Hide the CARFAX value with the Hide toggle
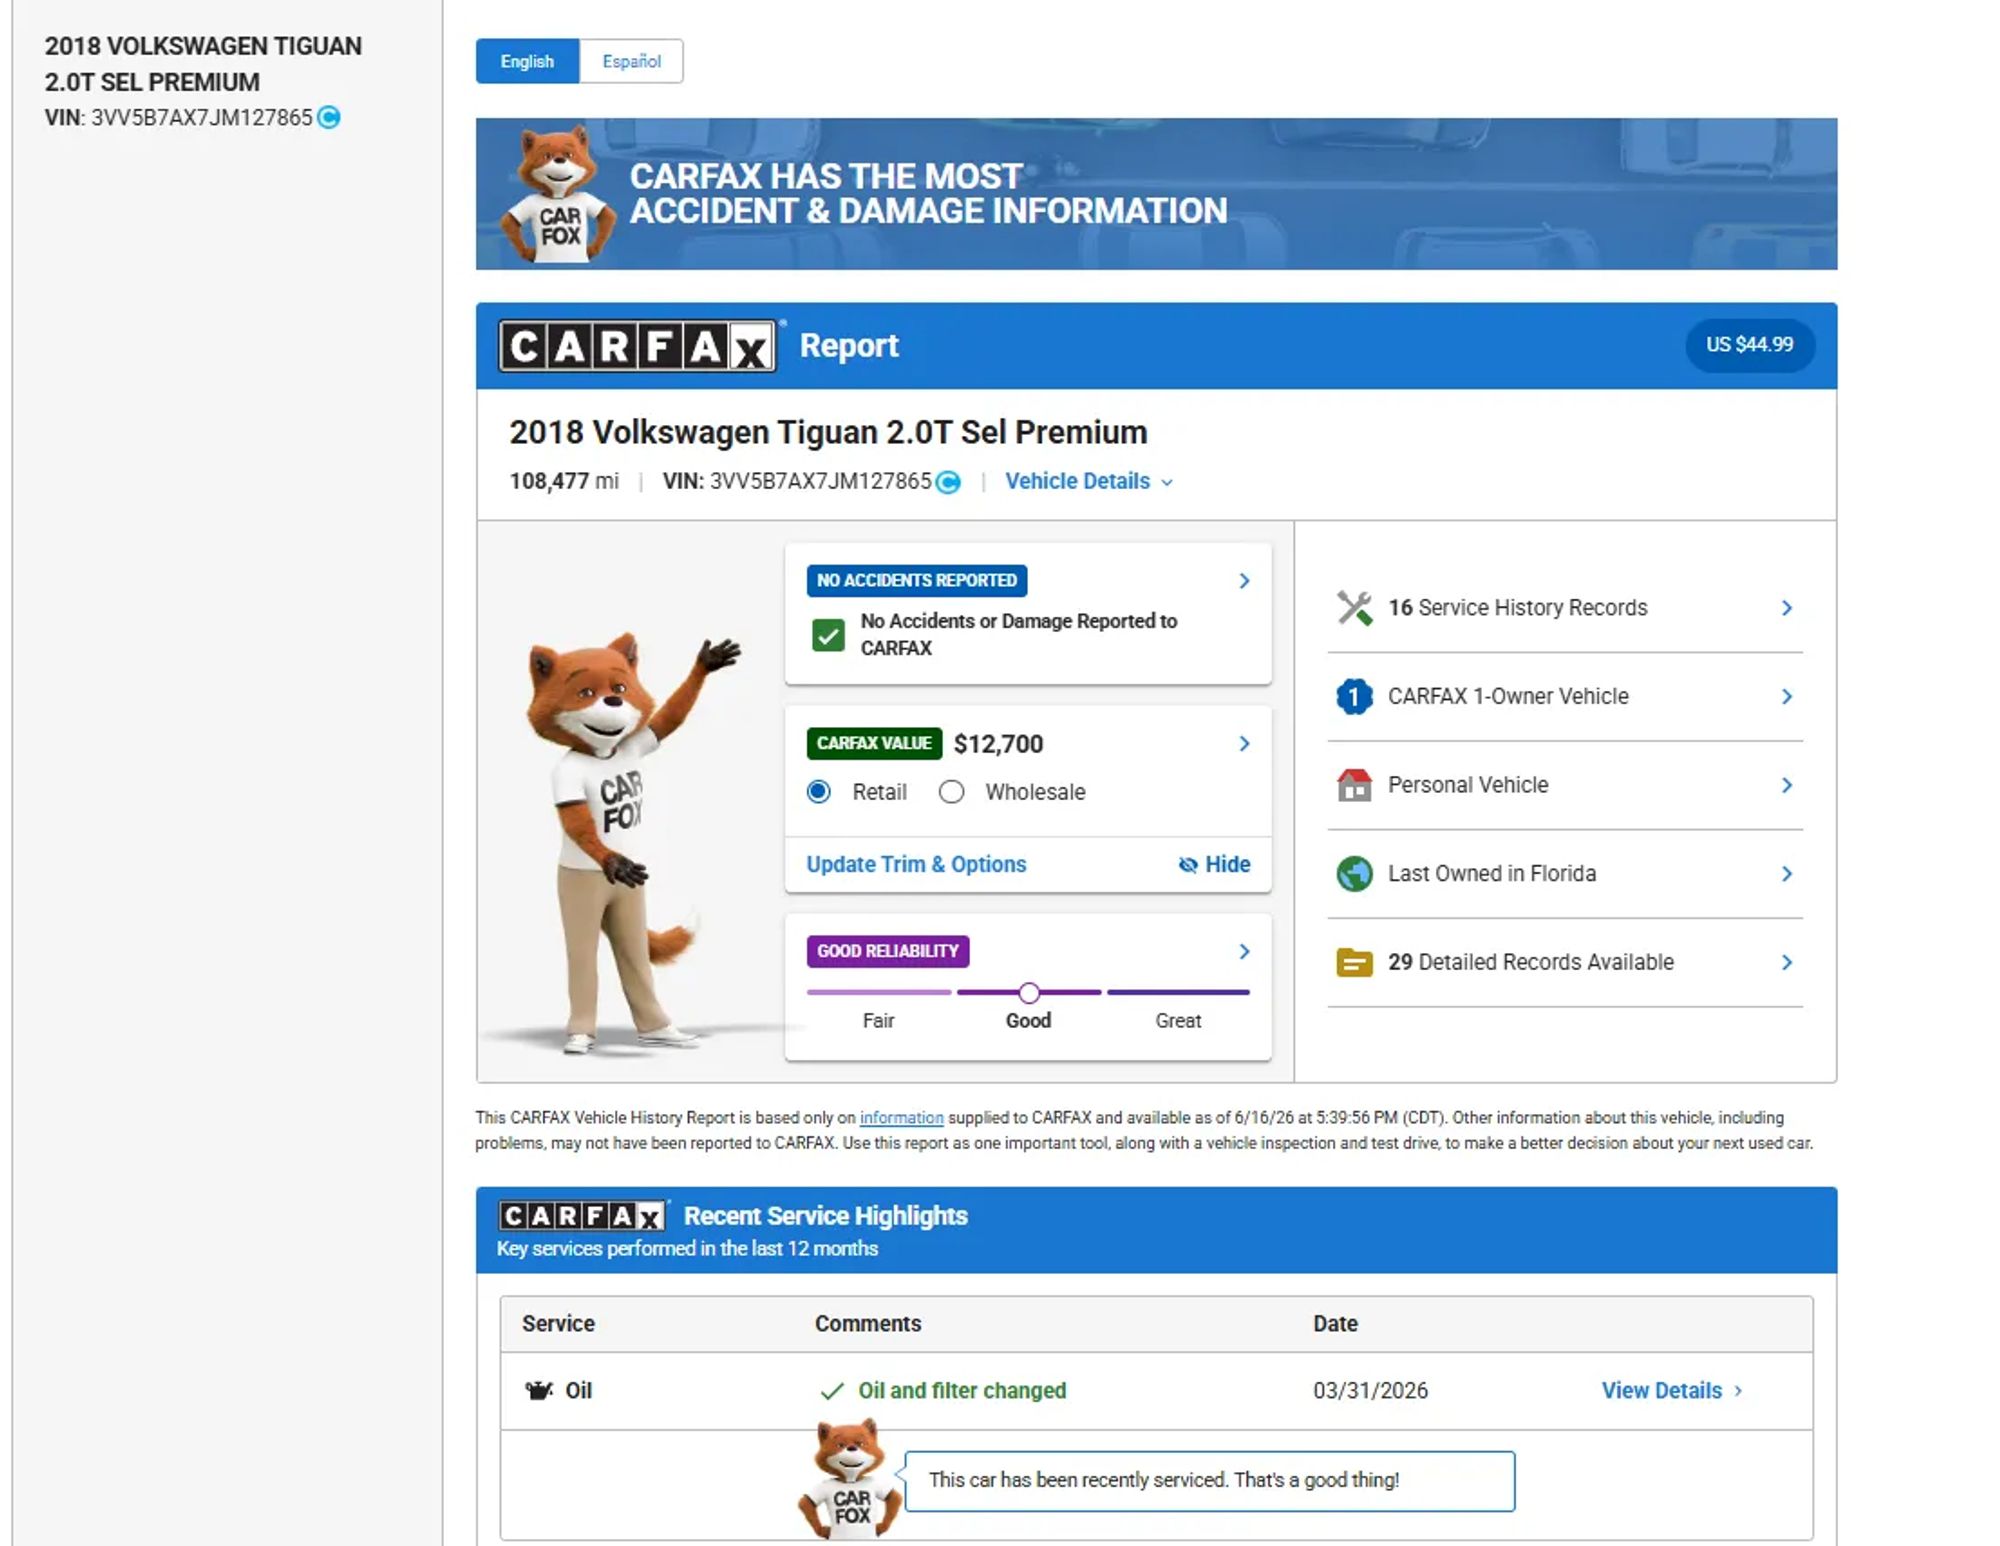 (x=1214, y=864)
